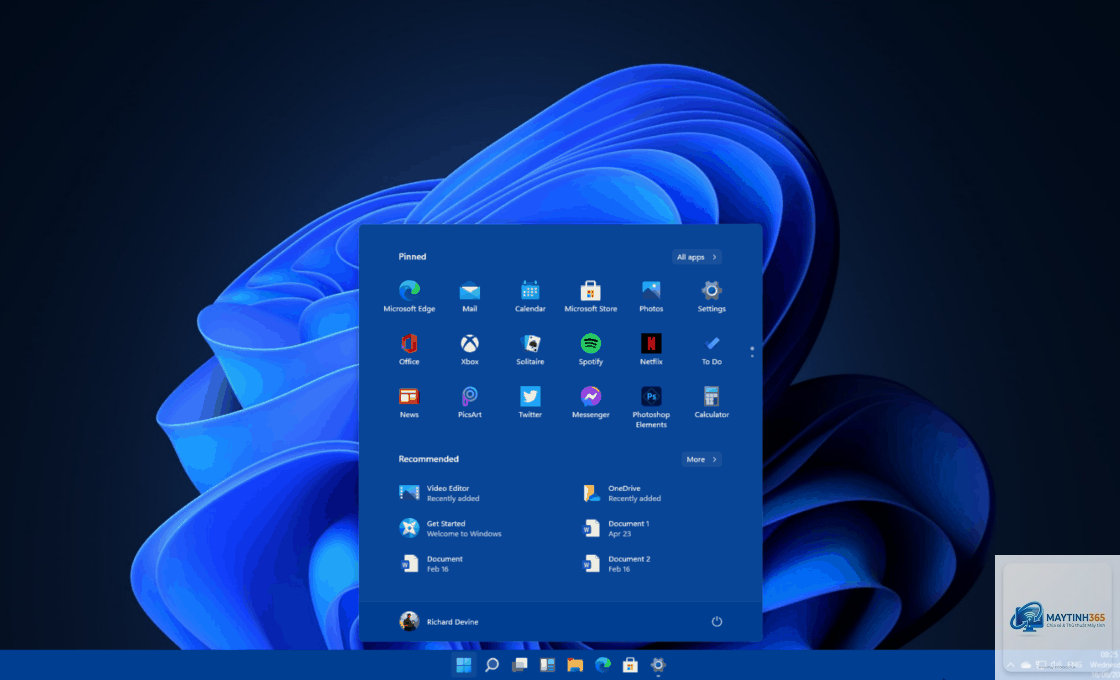Screen dimensions: 1120x680
Task: Open Task View on the taskbar
Action: tap(519, 665)
